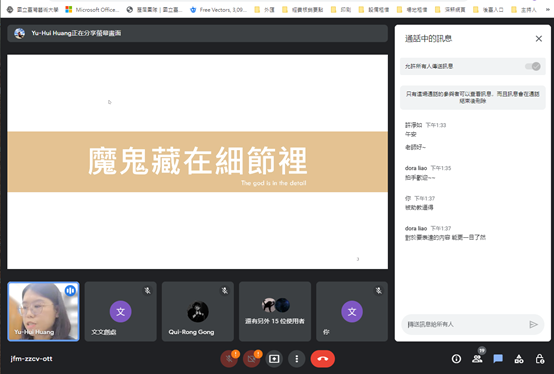Viewport: 554px width, 374px height.
Task: Click the muted mic icon on your own tile
Action: [379, 290]
